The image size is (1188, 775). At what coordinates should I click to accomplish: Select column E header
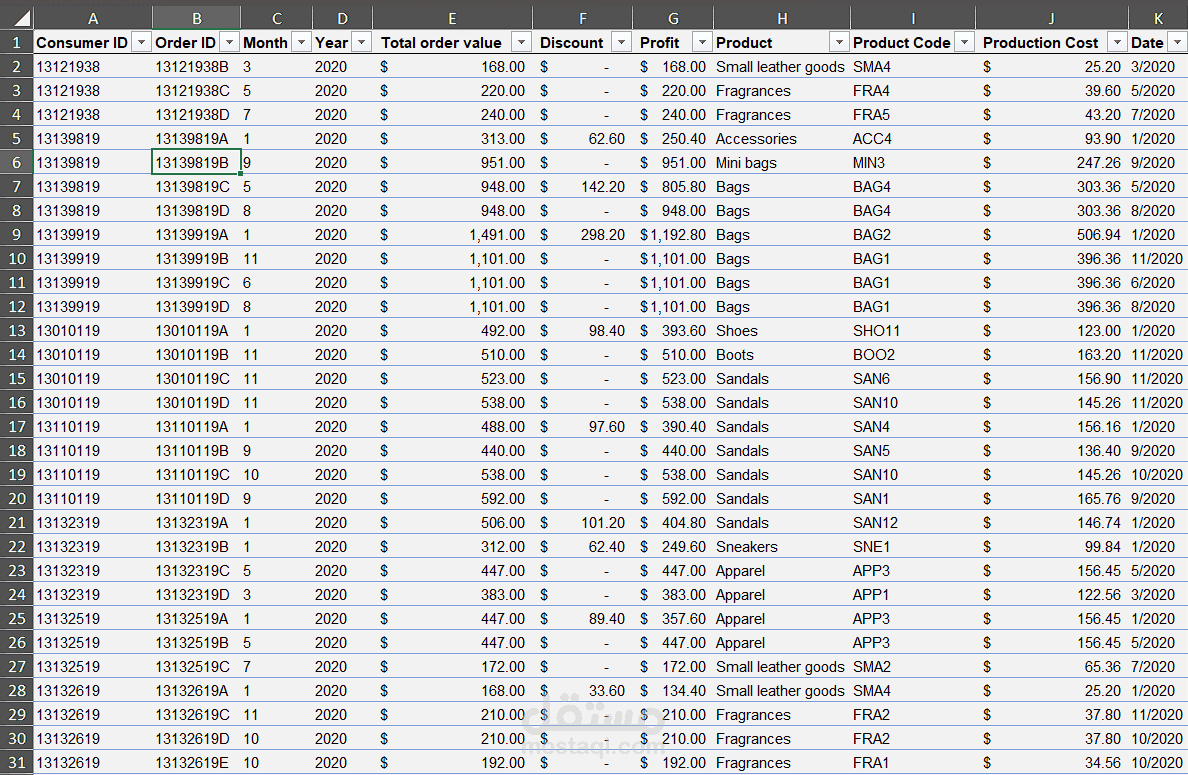point(452,18)
